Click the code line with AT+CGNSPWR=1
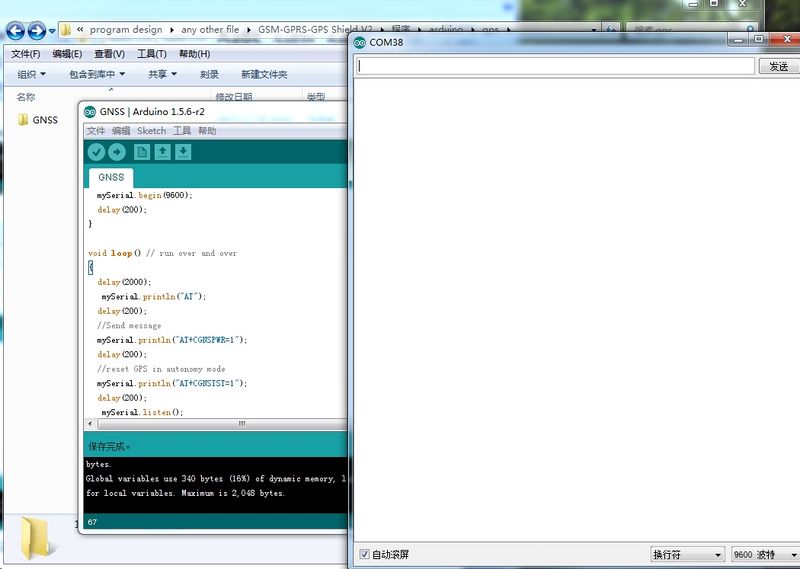This screenshot has width=800, height=569. coord(172,340)
